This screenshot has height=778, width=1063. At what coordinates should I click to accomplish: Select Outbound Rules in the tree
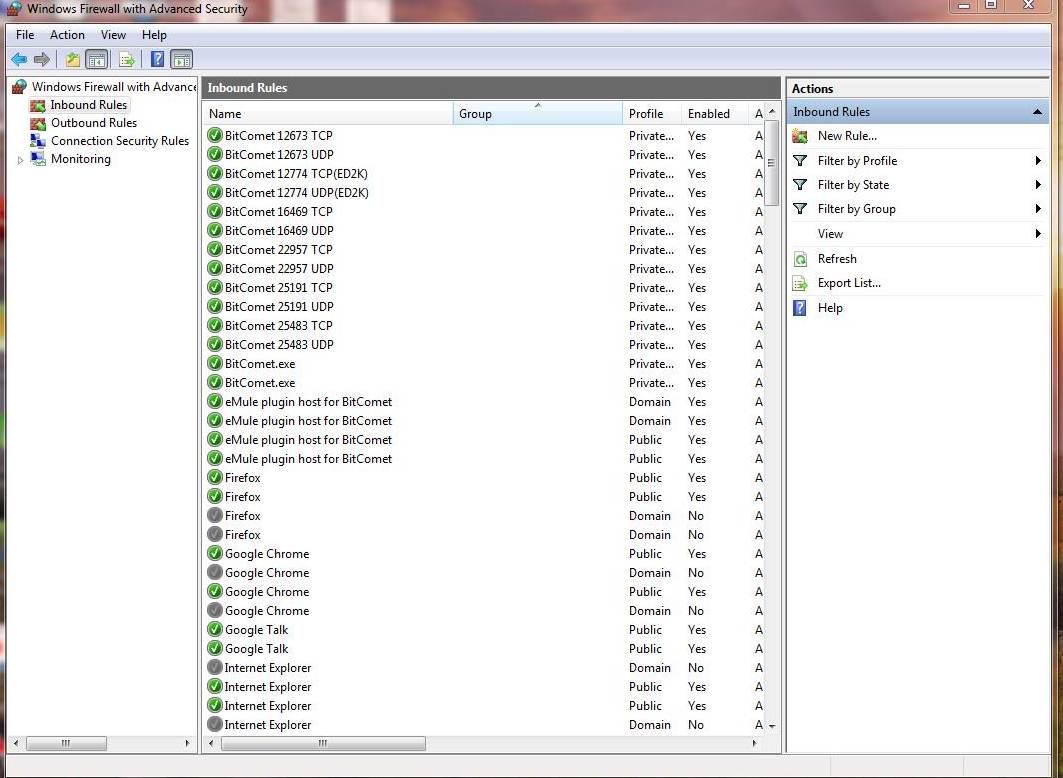click(94, 123)
